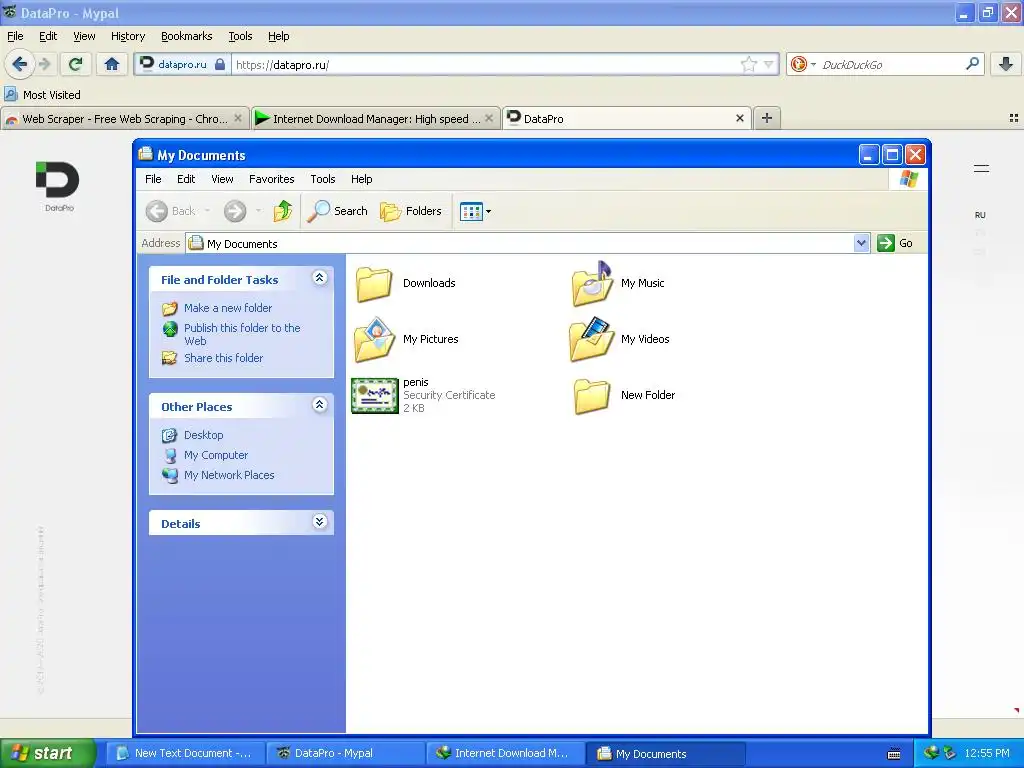The image size is (1024, 768).
Task: Click the site security padlock icon
Action: pos(220,64)
